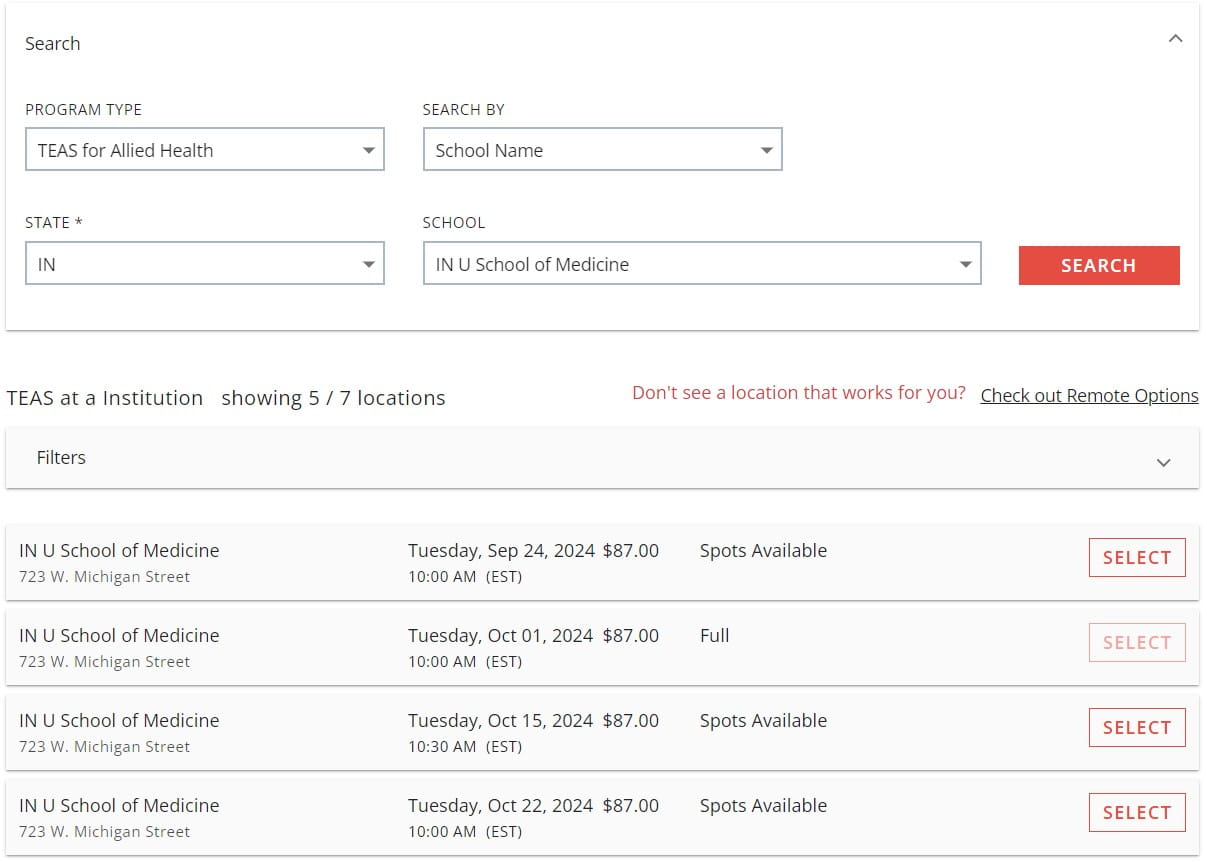Click the red SEARCH button
The image size is (1207, 862).
coord(1098,265)
